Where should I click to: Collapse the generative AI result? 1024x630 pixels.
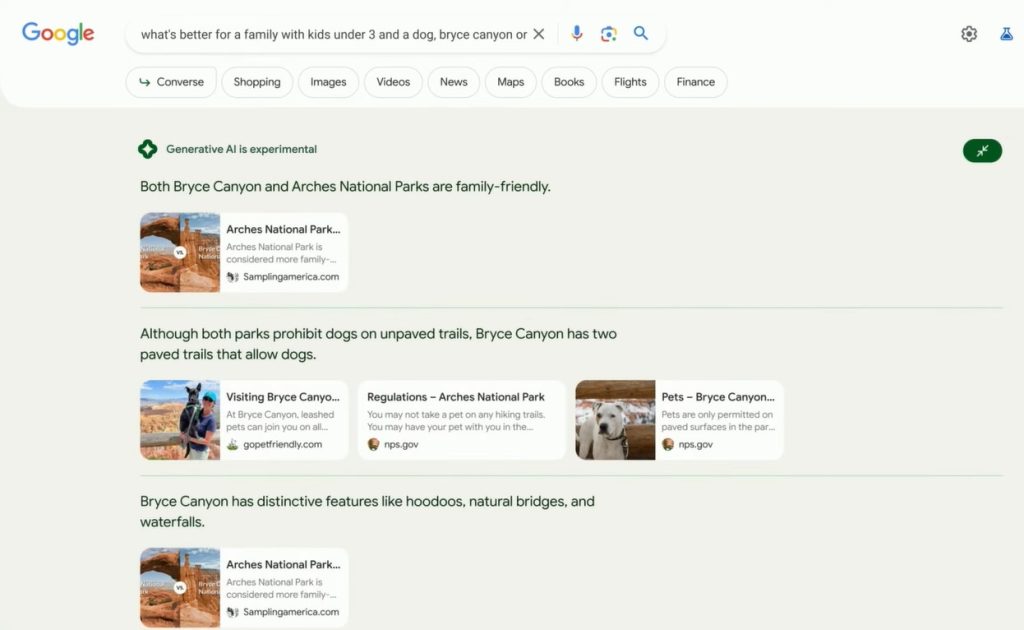[982, 150]
